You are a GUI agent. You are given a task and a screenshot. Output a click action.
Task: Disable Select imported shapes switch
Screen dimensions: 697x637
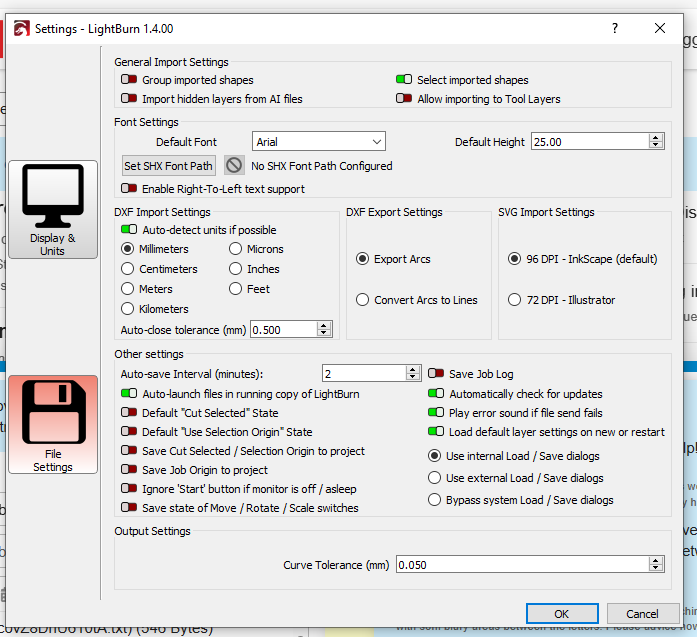(x=404, y=80)
